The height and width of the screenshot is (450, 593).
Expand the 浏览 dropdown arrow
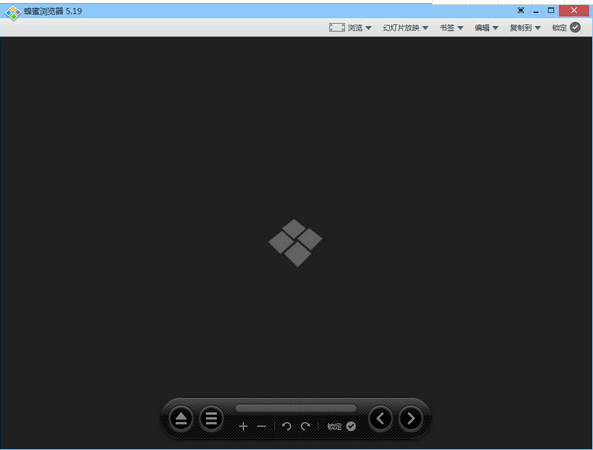tap(368, 28)
